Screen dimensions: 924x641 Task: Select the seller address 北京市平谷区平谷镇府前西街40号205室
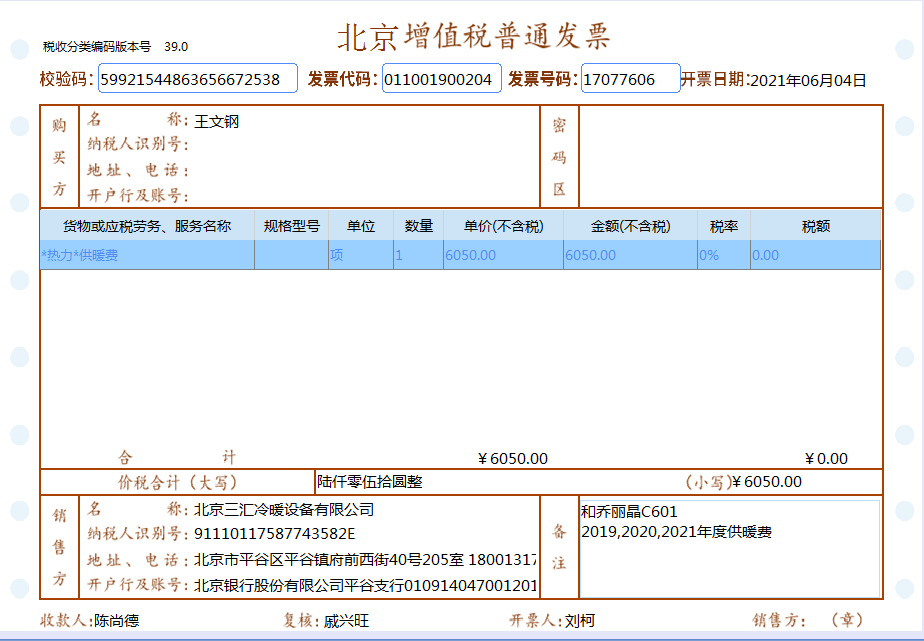[329, 560]
